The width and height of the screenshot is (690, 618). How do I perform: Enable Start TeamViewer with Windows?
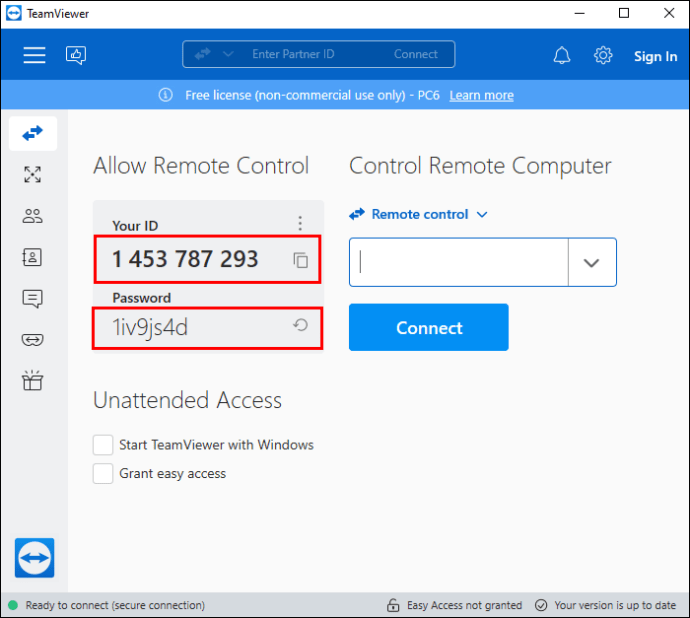click(103, 445)
